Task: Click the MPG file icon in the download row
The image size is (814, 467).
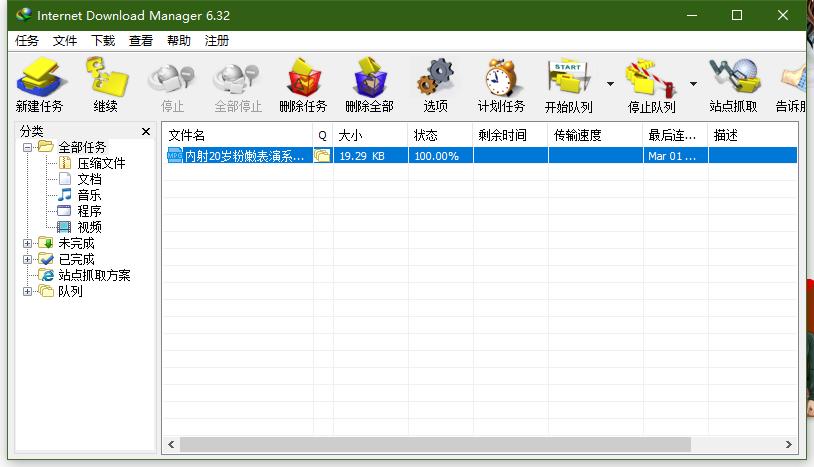Action: pyautogui.click(x=174, y=155)
